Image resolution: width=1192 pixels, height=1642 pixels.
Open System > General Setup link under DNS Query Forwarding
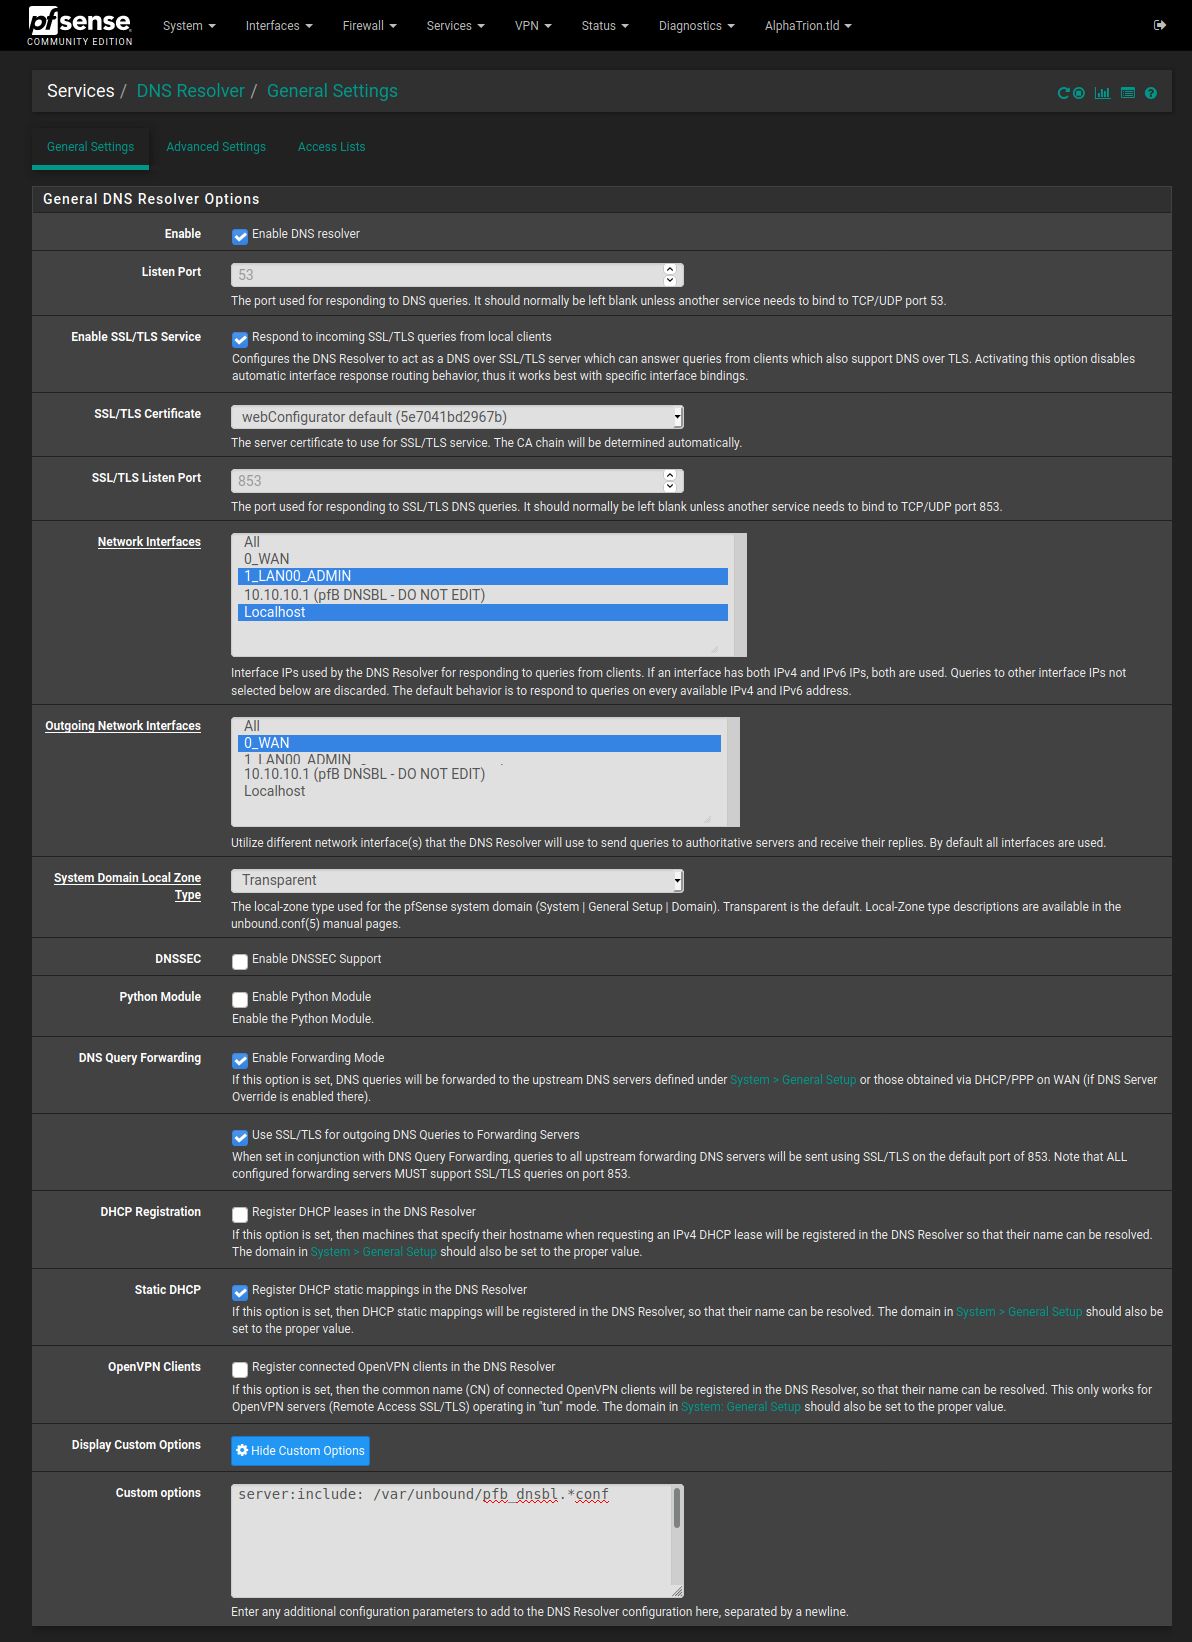pos(793,1080)
